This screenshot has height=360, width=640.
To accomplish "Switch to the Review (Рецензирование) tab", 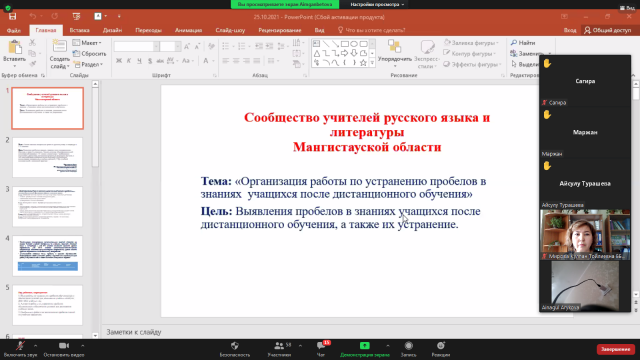I will (x=280, y=30).
